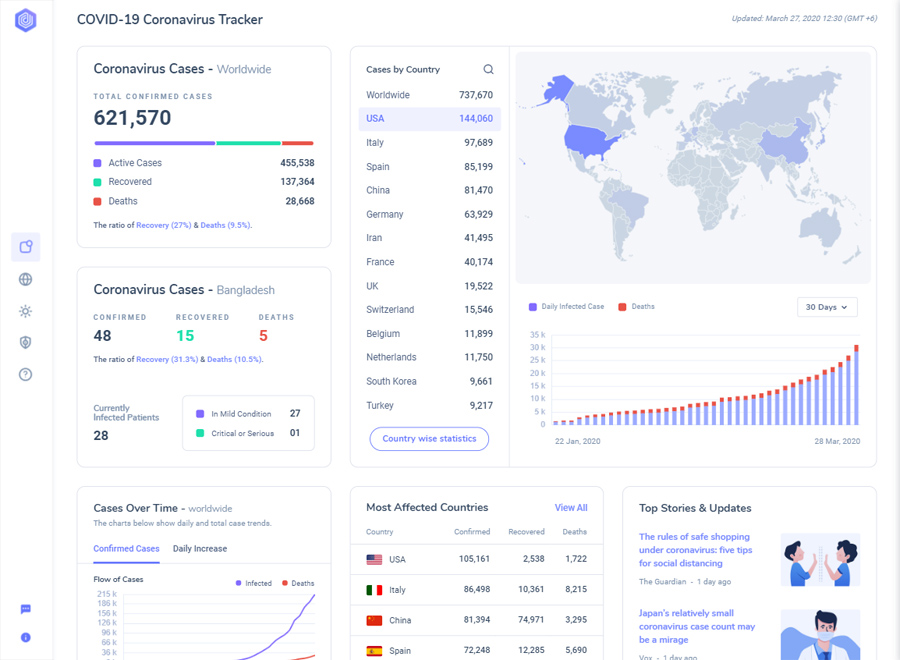Open the shield protection icon in the sidebar
Viewport: 900px width, 660px height.
25,342
